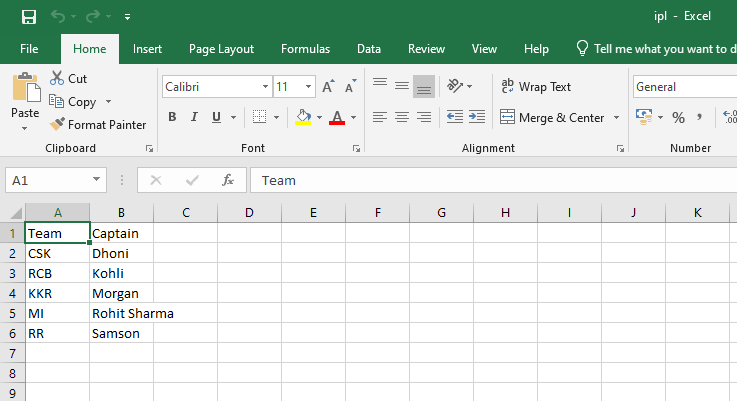
Task: Open the Font settings dialog launcher
Action: pos(356,149)
